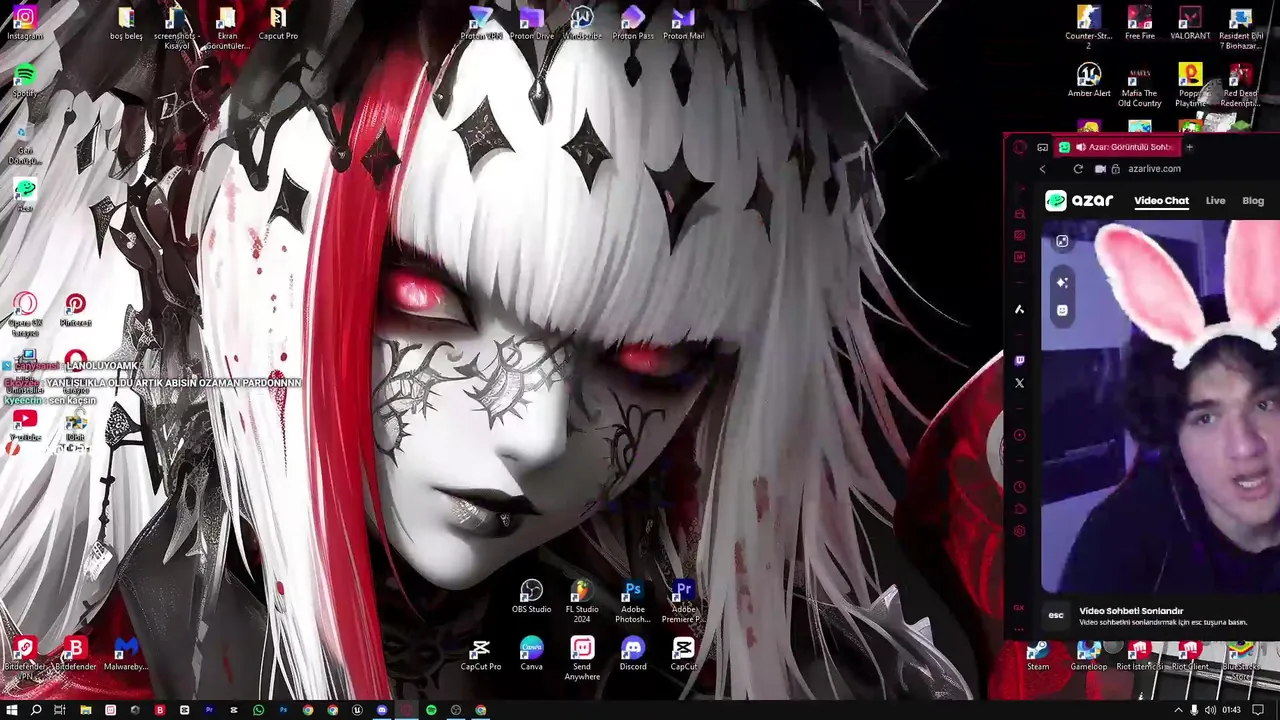This screenshot has height=720, width=1280.
Task: Open the Pinterest desktop shortcut
Action: (75, 310)
